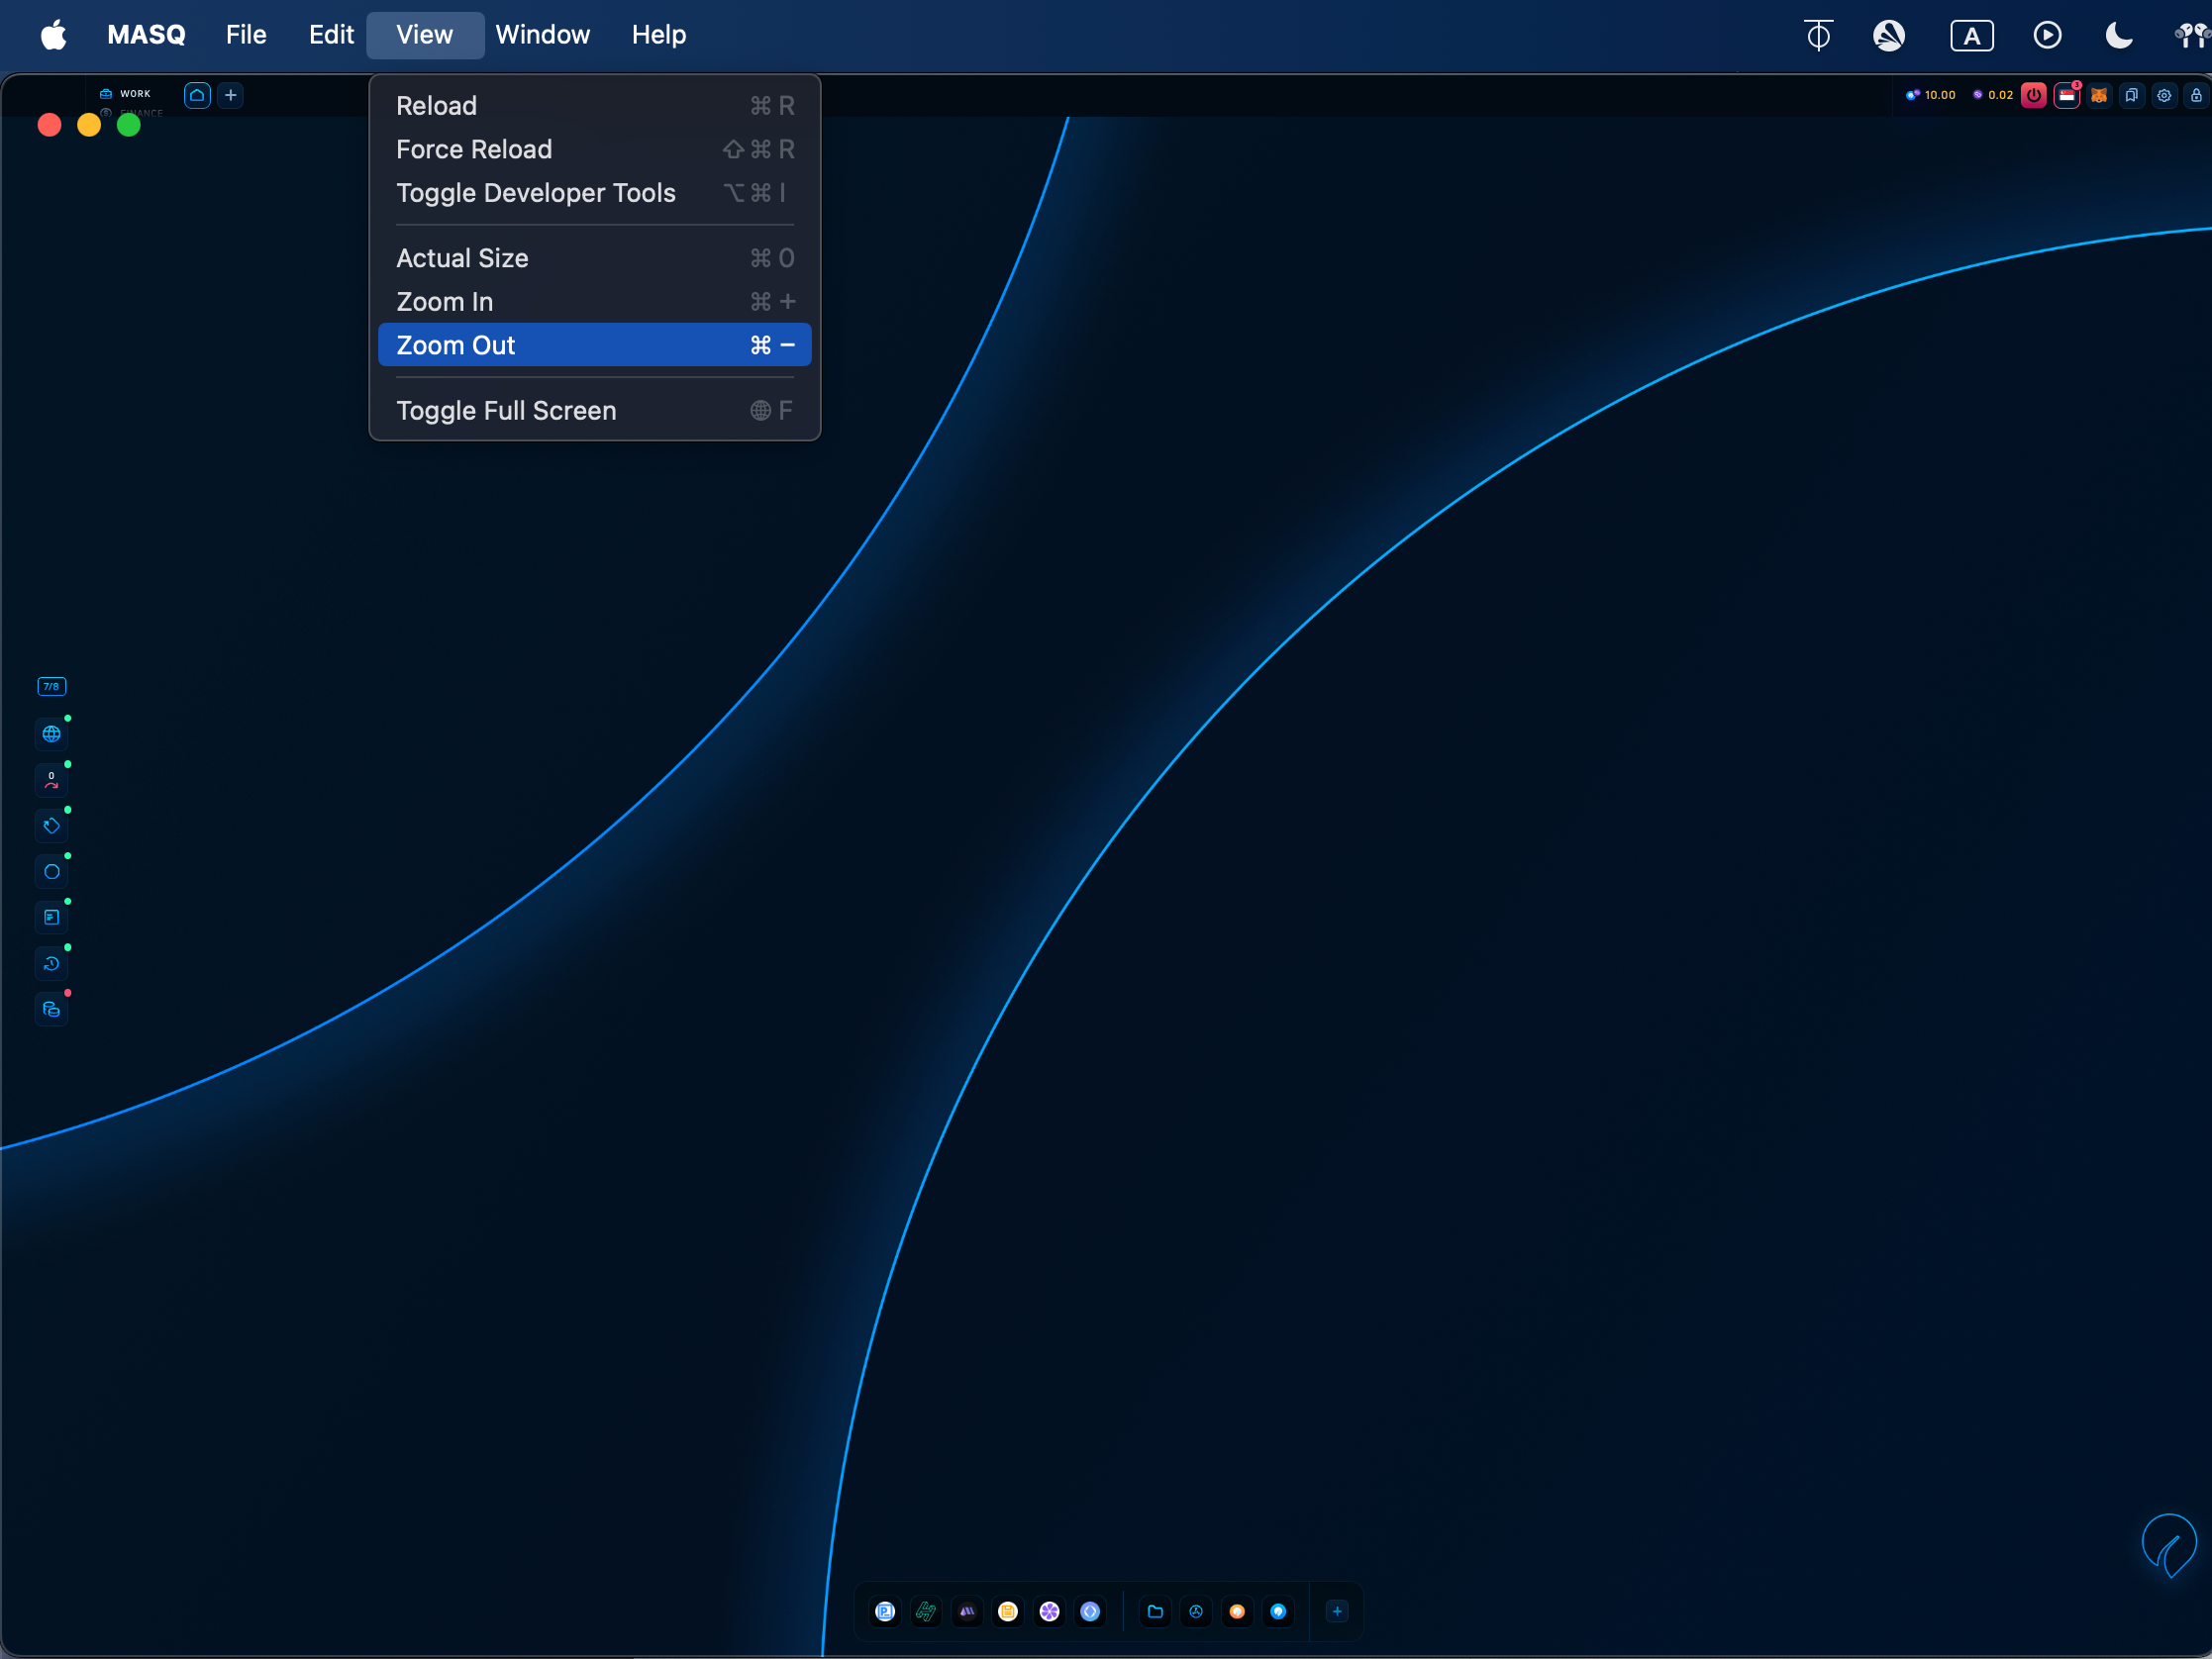This screenshot has width=2212, height=1659.
Task: Open the orange floppy disk dock app
Action: tap(1008, 1611)
